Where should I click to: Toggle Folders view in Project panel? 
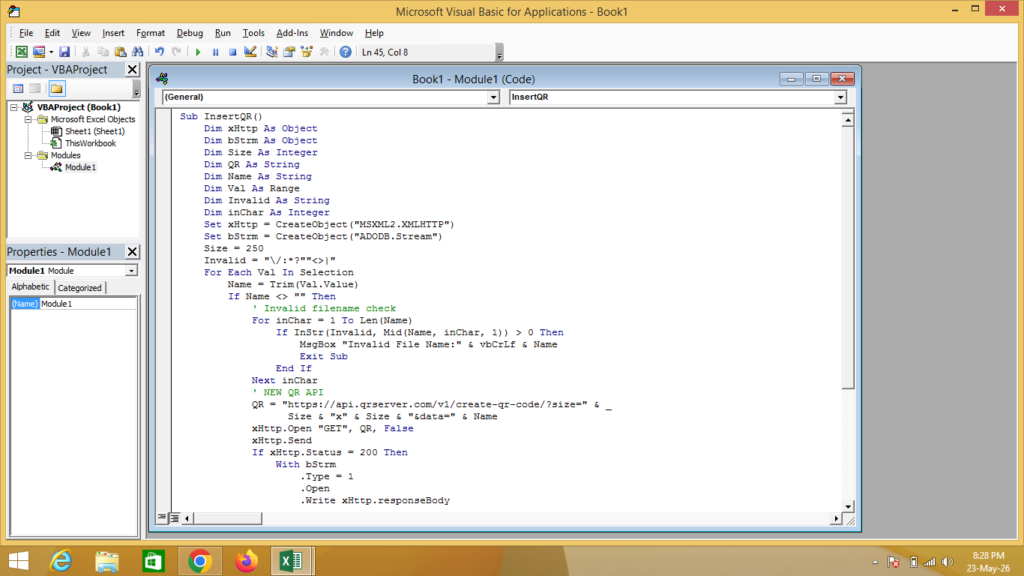57,89
